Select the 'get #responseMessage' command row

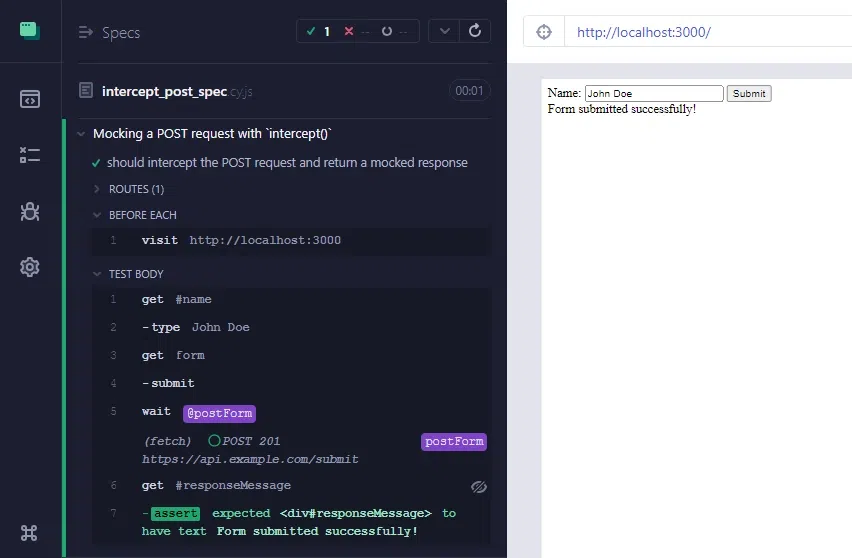(x=291, y=486)
